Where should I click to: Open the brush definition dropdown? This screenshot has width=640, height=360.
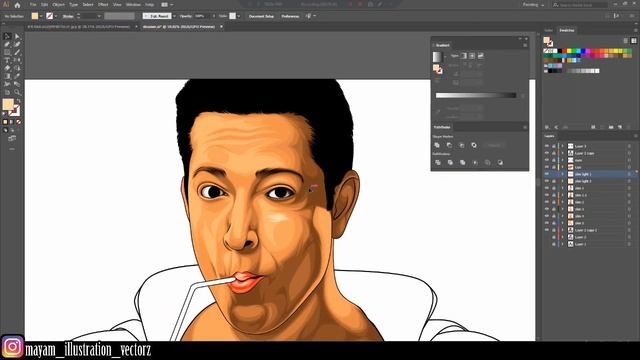pos(174,16)
